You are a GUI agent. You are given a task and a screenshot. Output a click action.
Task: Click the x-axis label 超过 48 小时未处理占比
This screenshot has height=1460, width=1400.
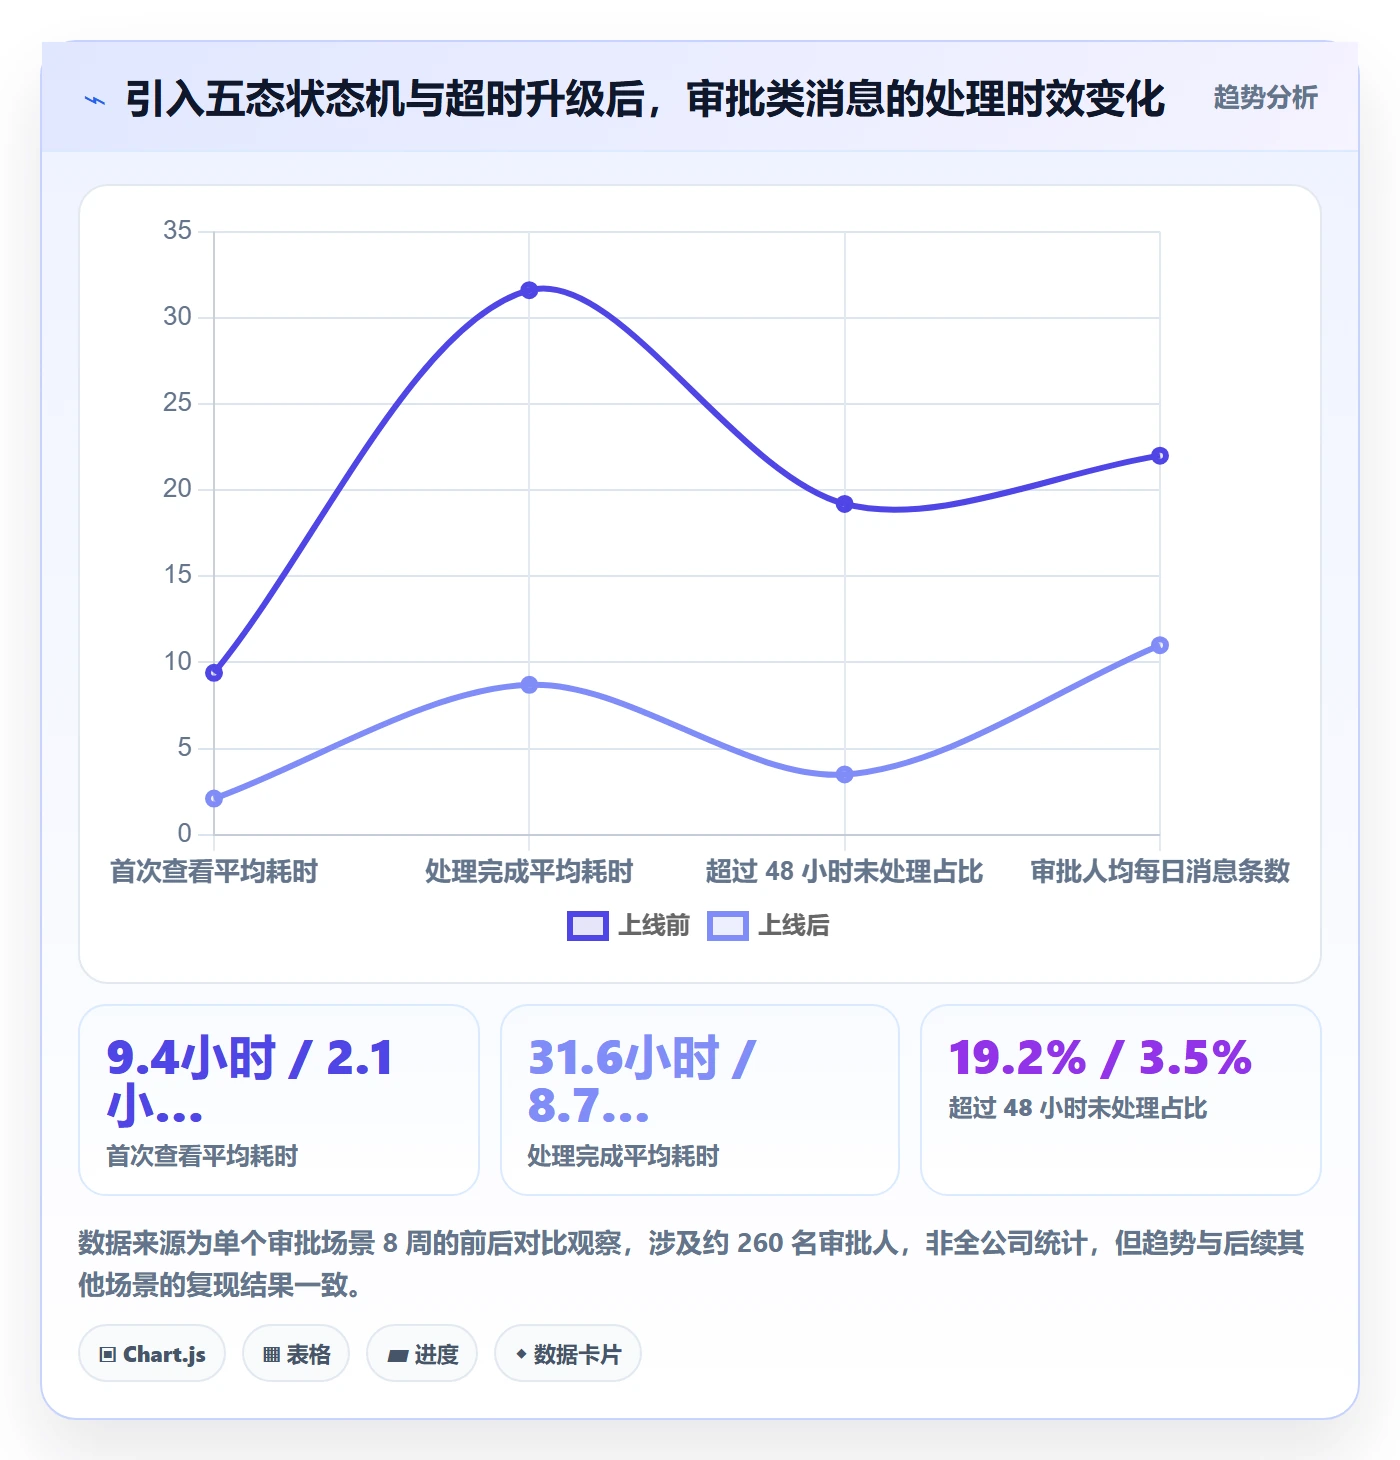tap(845, 872)
